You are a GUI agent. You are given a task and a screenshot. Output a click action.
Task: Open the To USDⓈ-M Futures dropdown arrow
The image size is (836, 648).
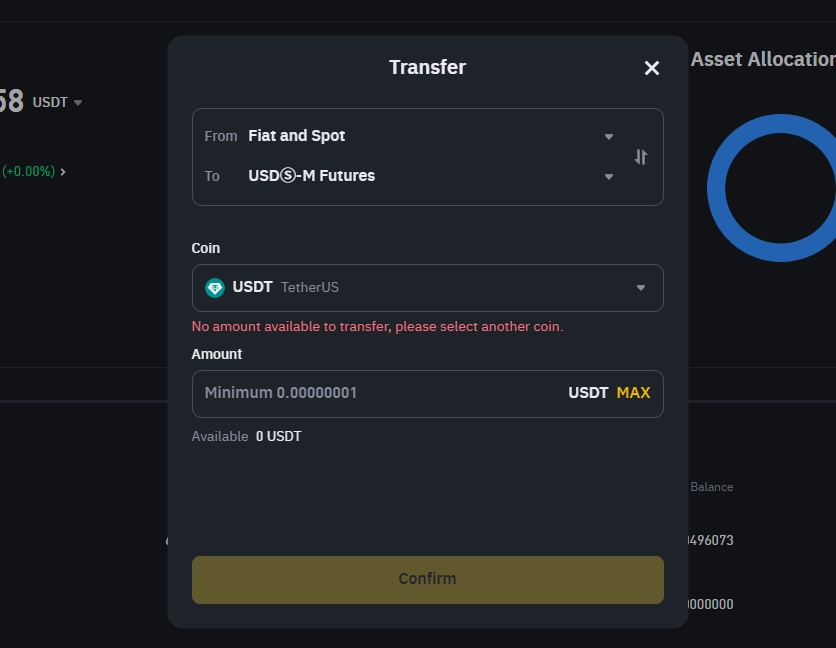pos(608,177)
